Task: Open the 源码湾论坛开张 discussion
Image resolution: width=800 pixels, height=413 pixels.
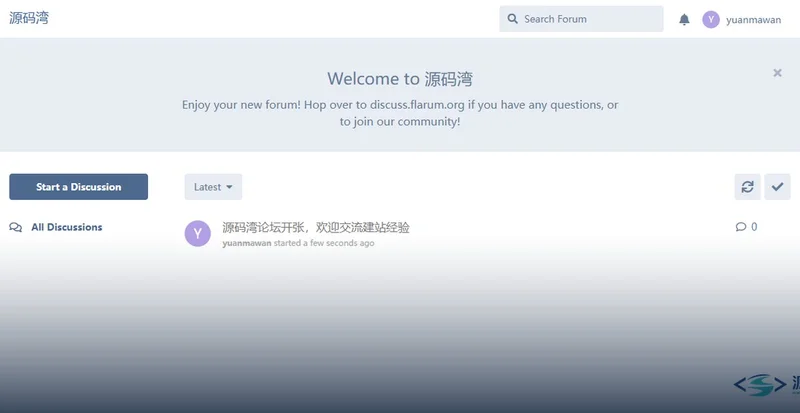Action: [316, 227]
